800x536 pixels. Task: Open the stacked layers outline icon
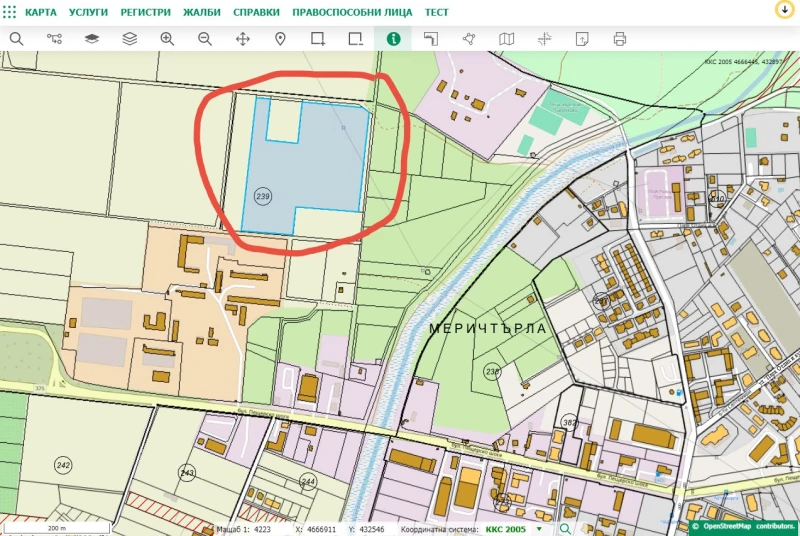(130, 39)
